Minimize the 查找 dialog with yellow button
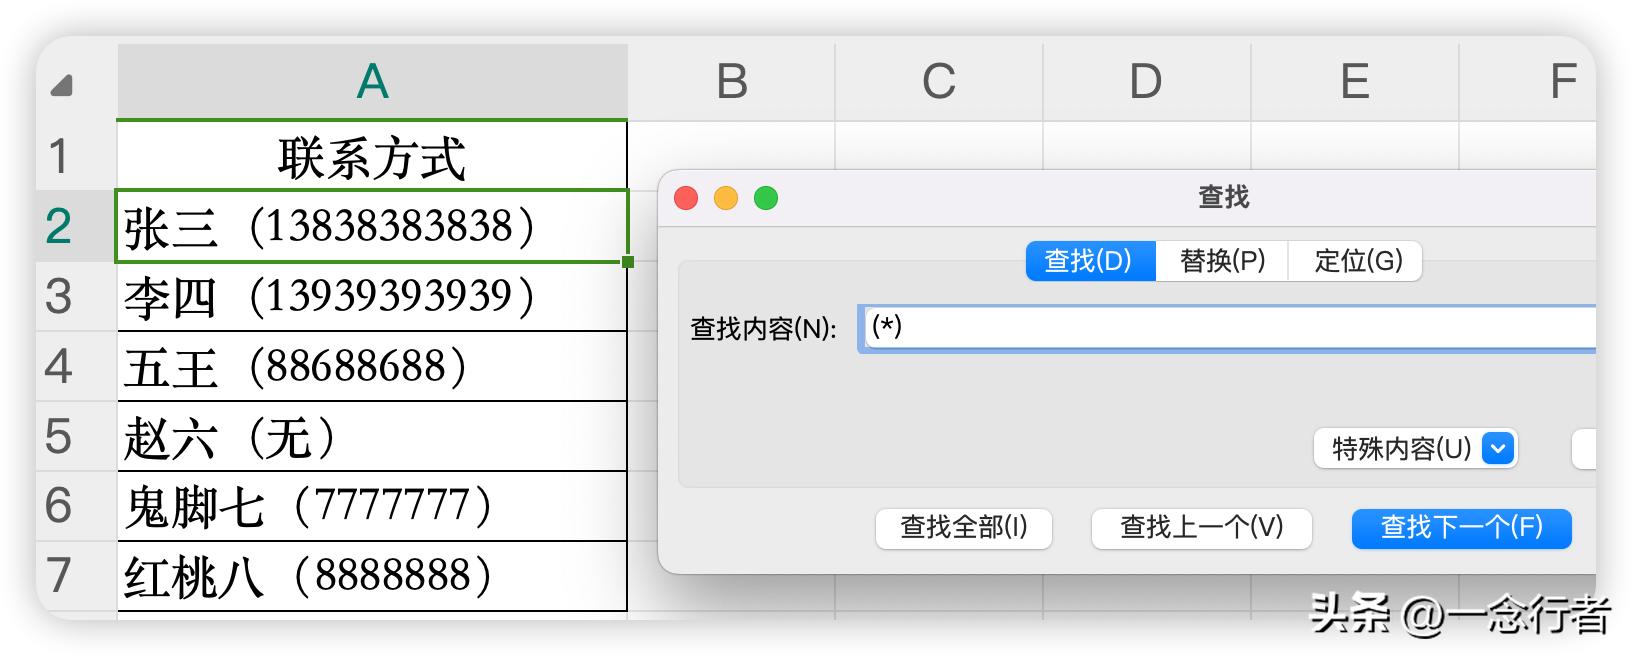This screenshot has height=656, width=1632. pos(726,198)
